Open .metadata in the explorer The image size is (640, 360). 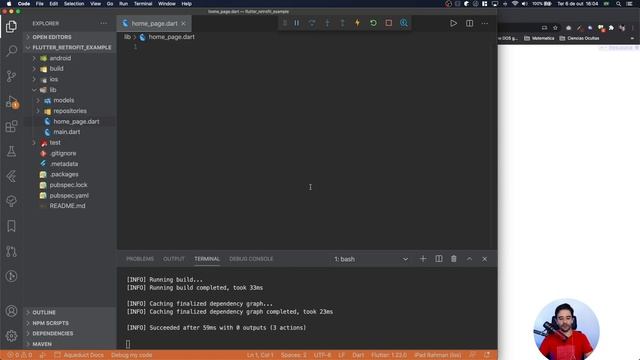coord(64,164)
